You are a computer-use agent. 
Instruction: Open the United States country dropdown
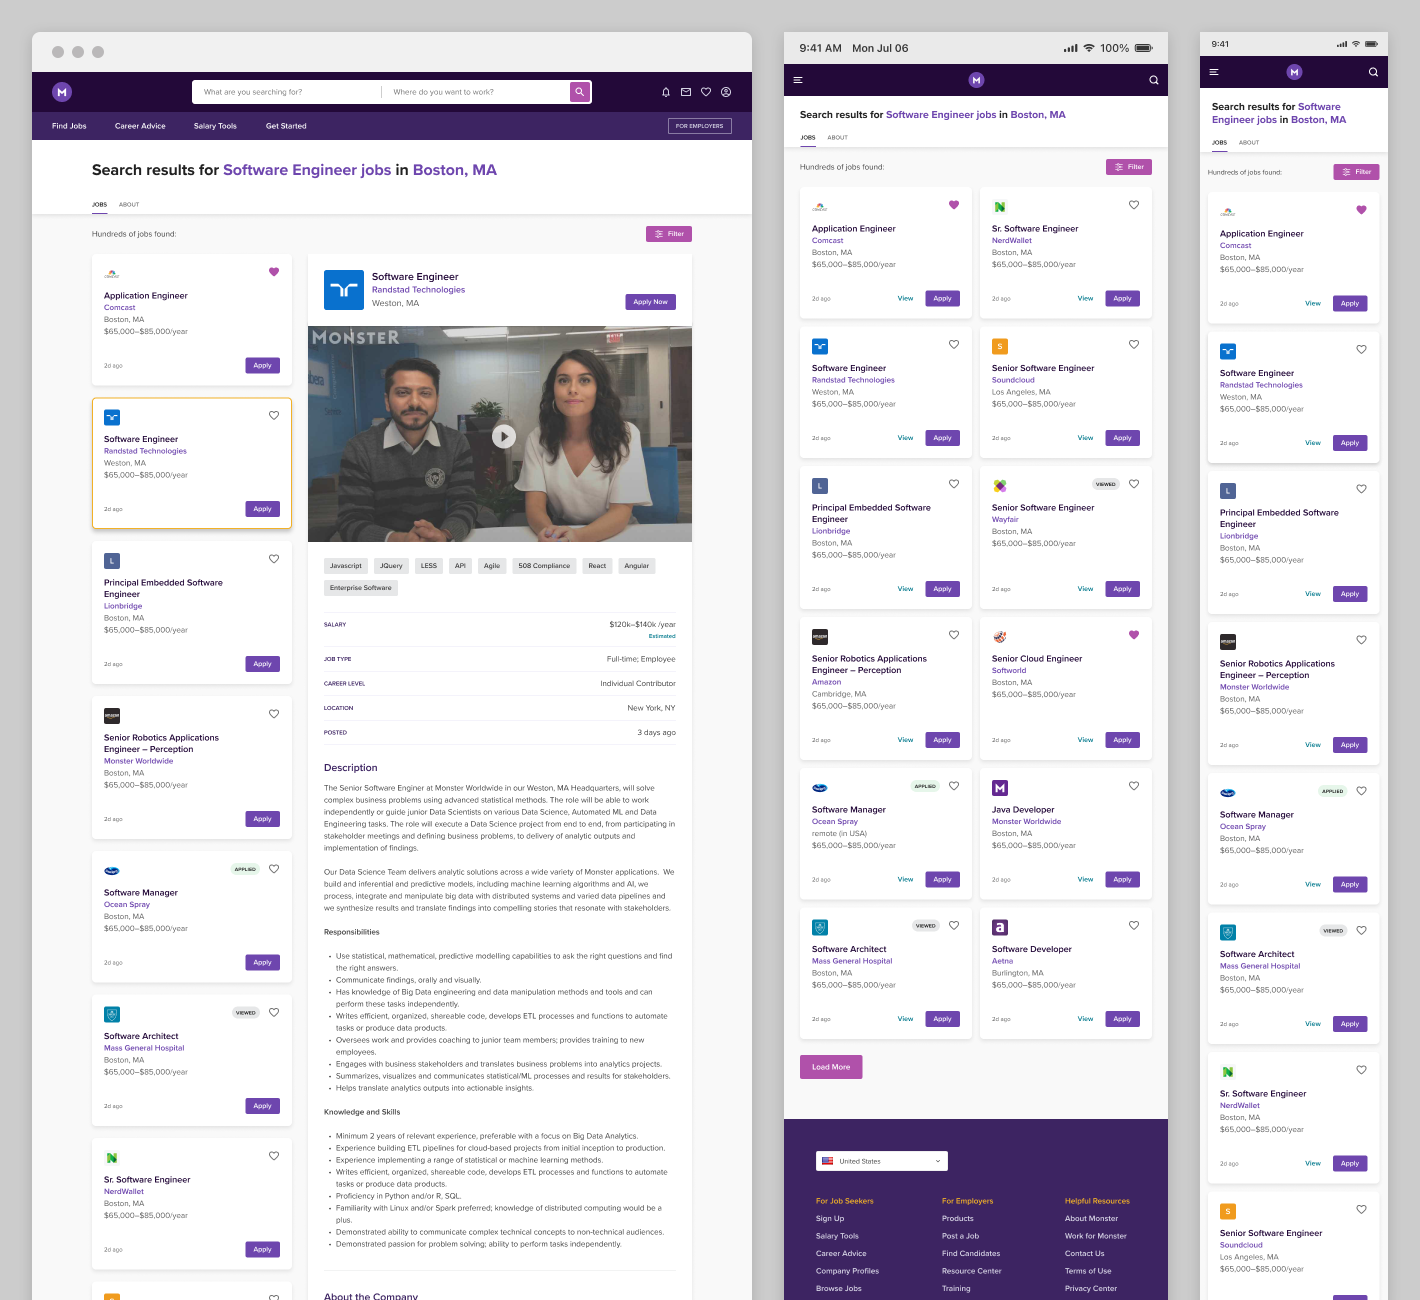point(881,1161)
